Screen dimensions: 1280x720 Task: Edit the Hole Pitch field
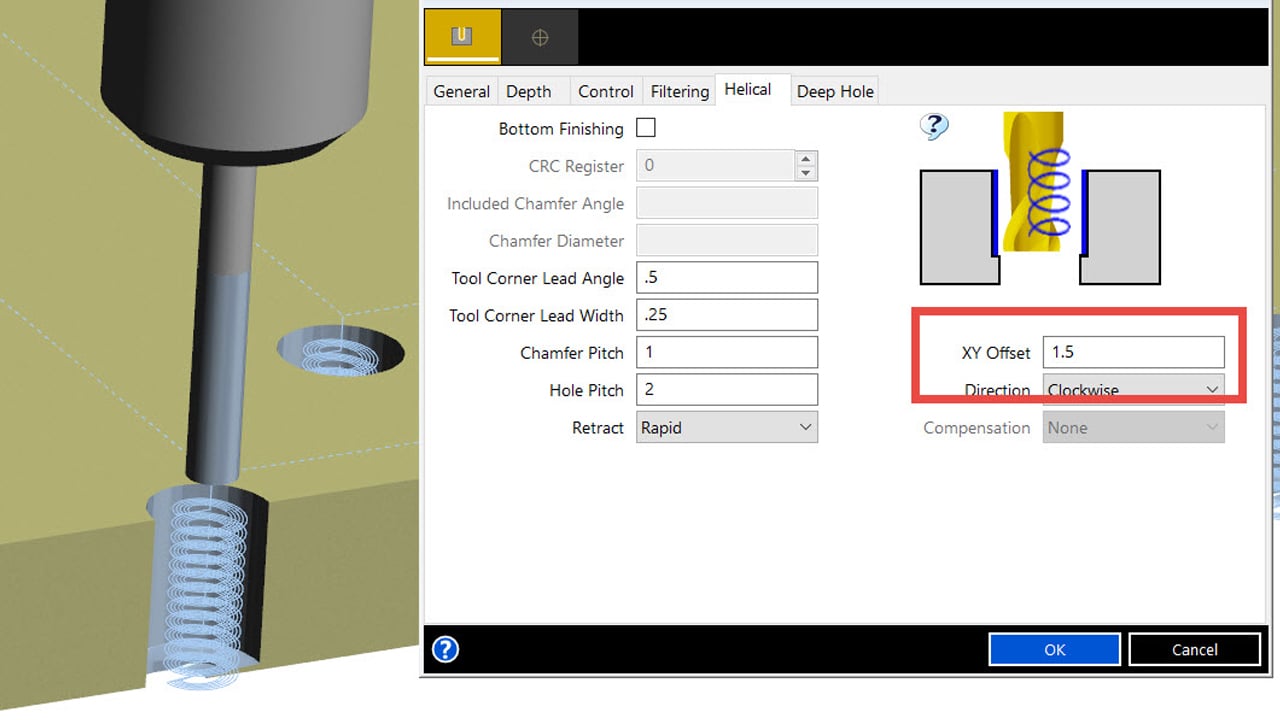(726, 390)
